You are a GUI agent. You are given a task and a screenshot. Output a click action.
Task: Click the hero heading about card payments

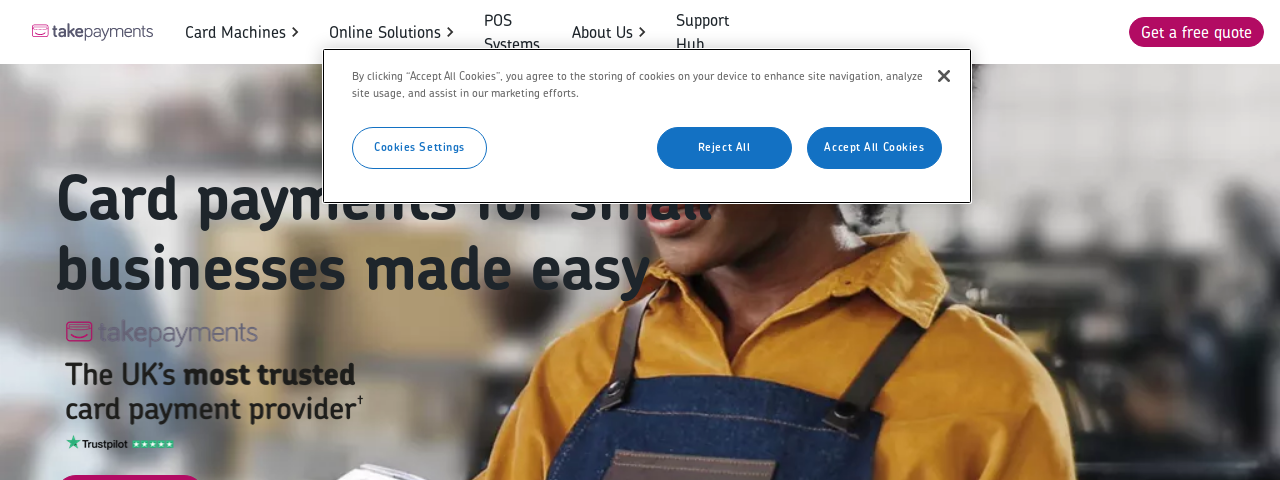(385, 232)
